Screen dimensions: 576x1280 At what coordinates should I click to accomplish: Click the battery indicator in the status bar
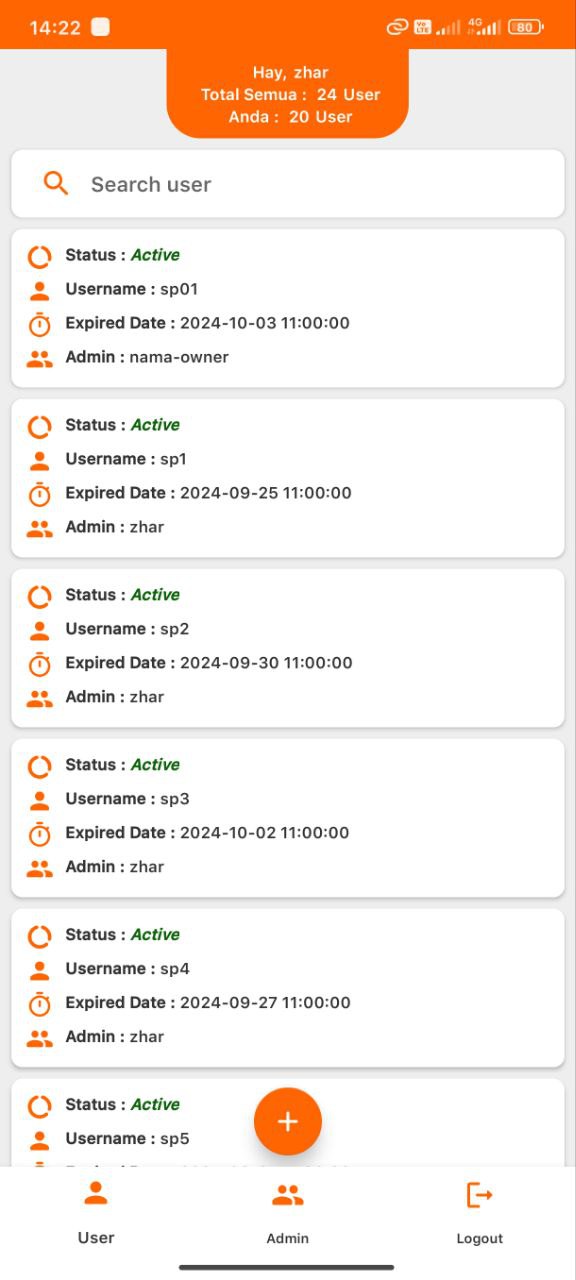525,27
